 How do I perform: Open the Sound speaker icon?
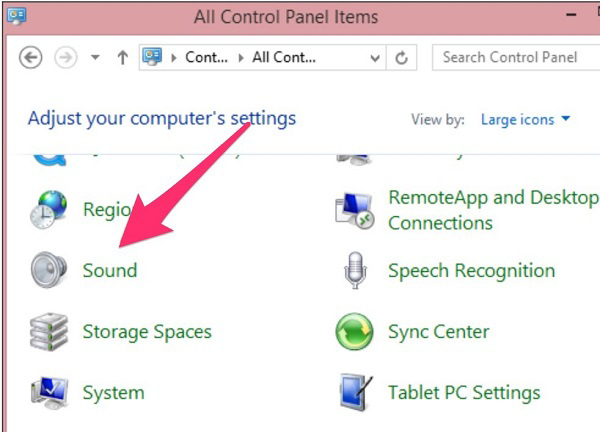49,271
